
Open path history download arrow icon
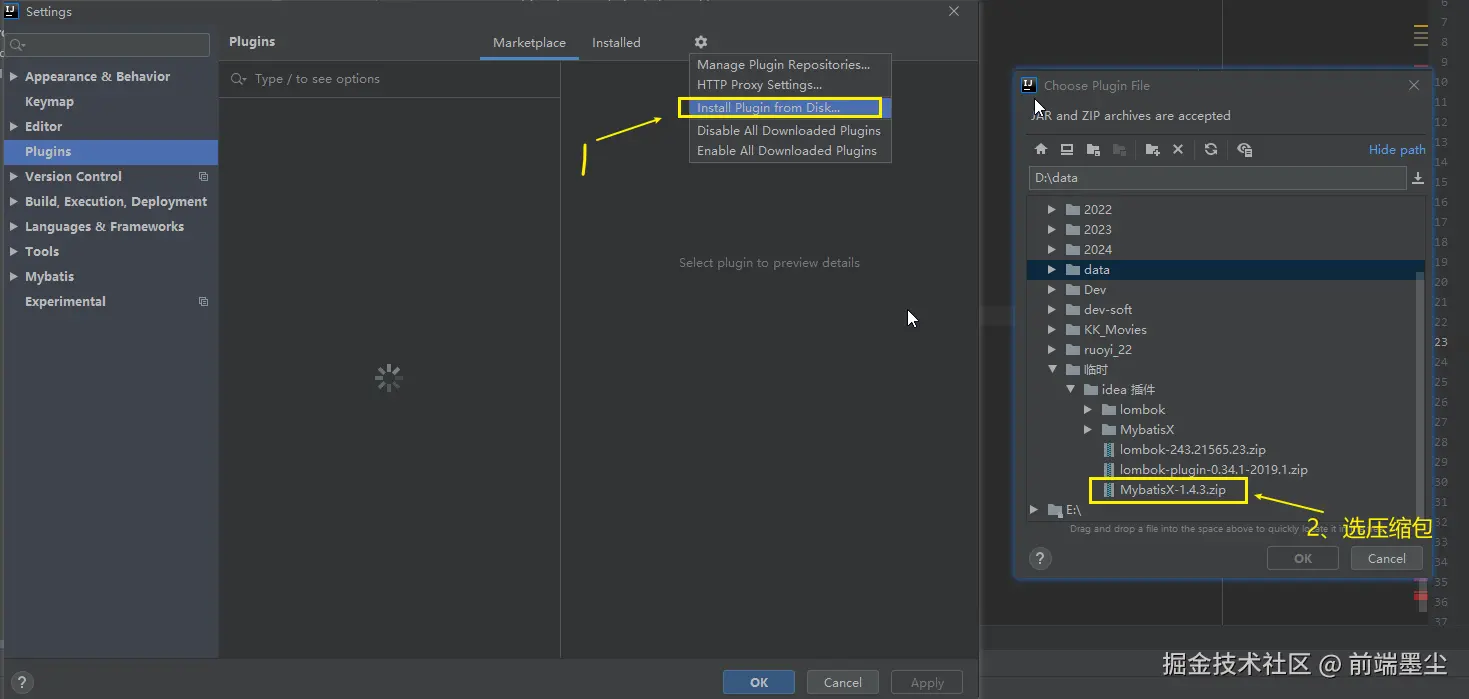1417,178
